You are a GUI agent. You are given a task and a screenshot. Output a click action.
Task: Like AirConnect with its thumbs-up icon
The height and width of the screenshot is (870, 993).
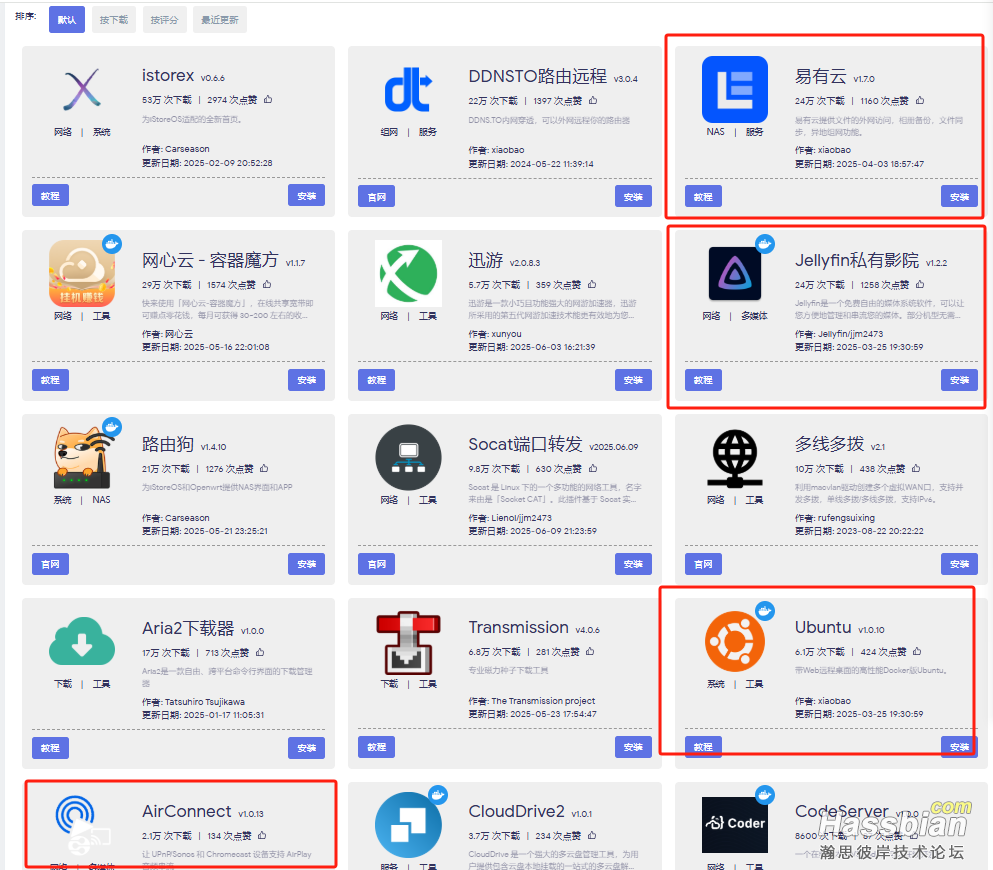(262, 835)
